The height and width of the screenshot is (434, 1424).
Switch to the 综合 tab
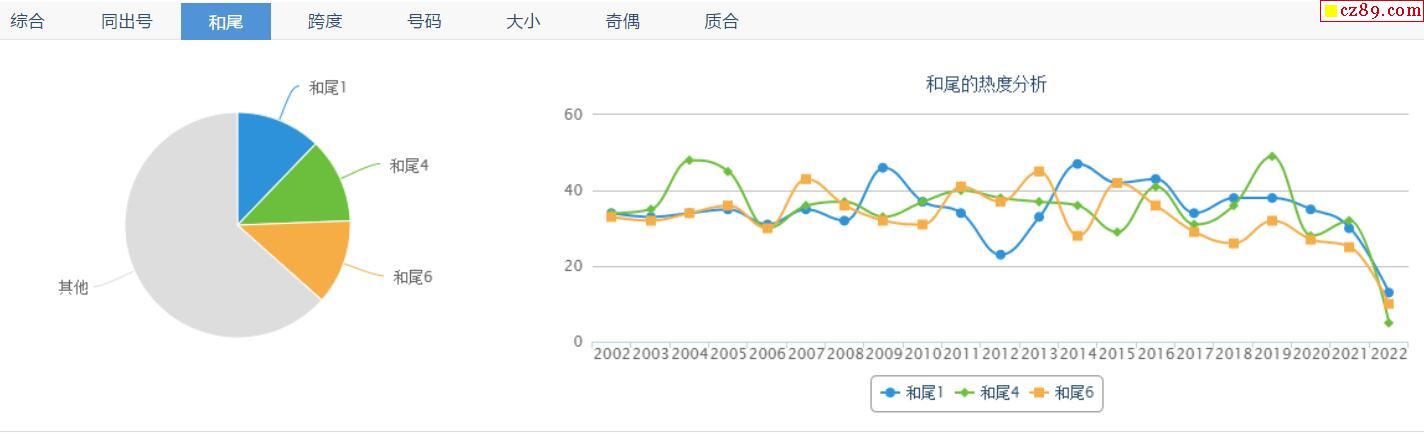(x=28, y=21)
